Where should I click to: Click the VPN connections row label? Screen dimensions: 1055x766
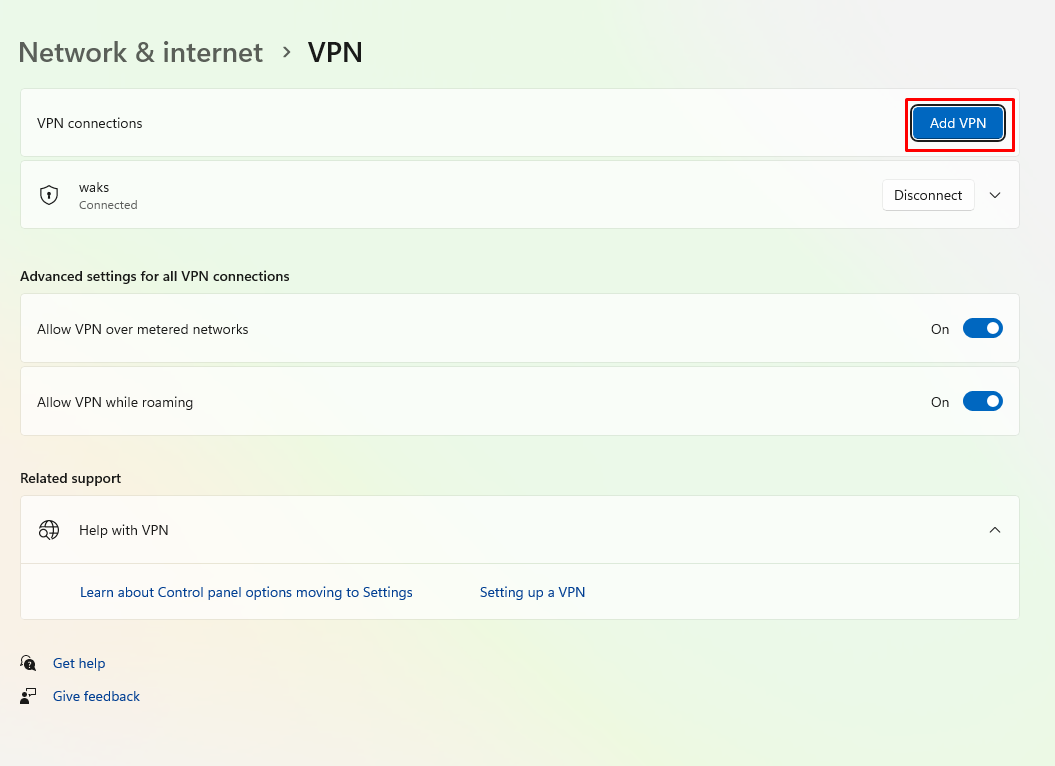[89, 123]
